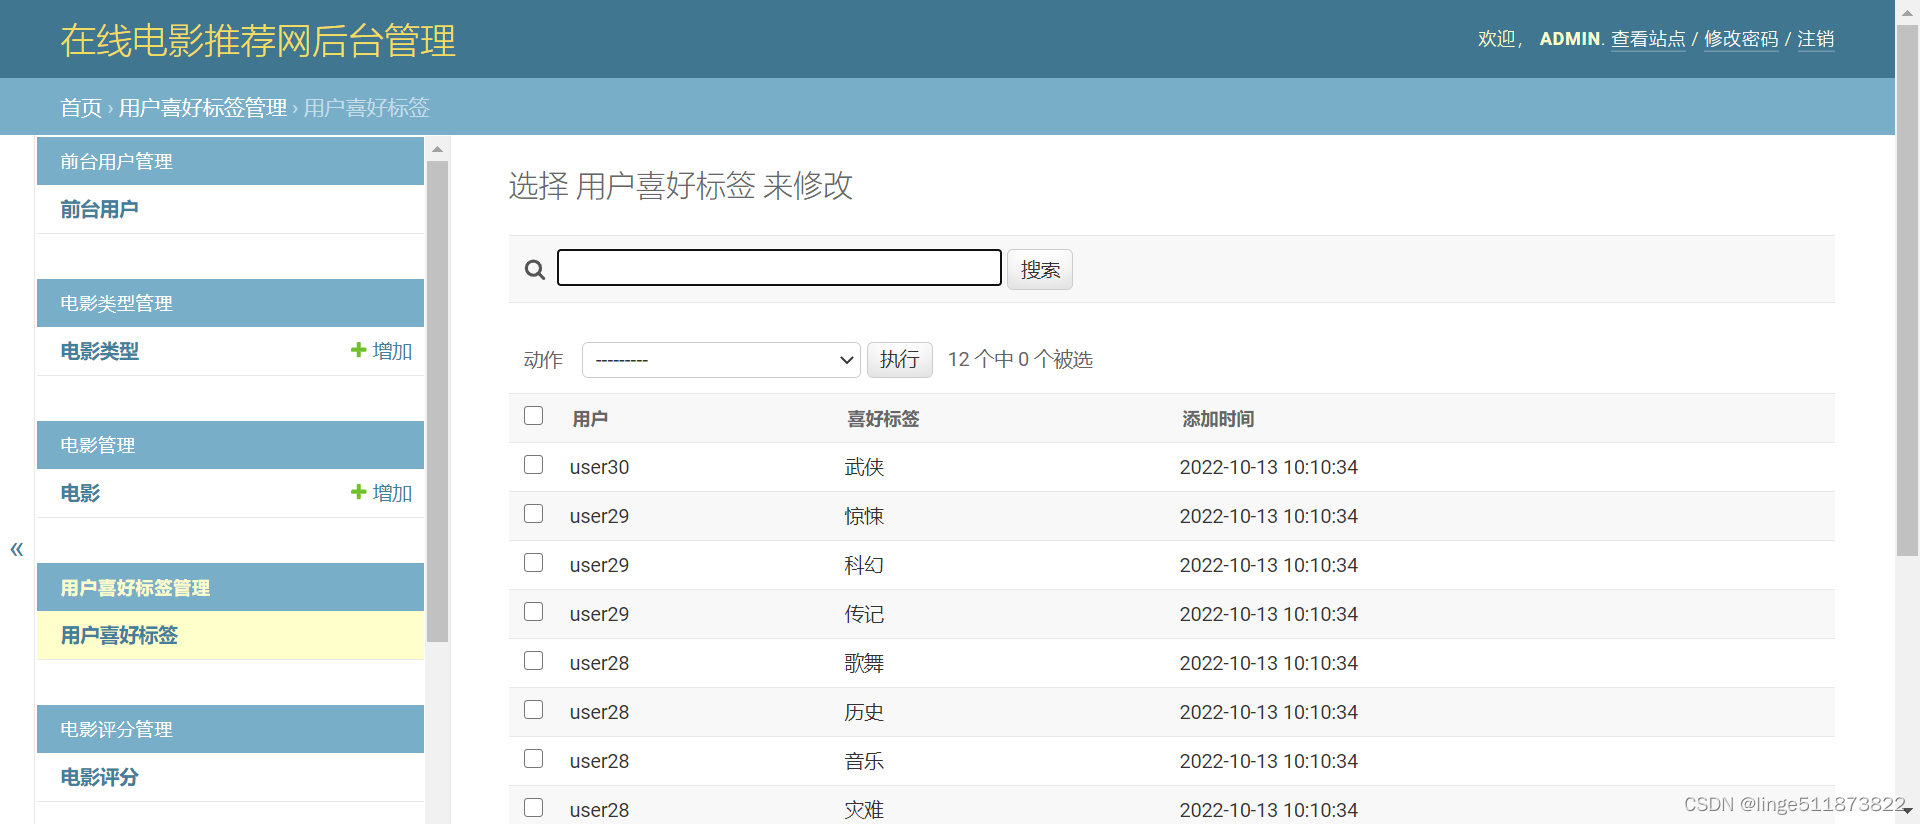Screen dimensions: 1920x824
Task: Click the plus 增加 link for 电影
Action: tap(381, 493)
